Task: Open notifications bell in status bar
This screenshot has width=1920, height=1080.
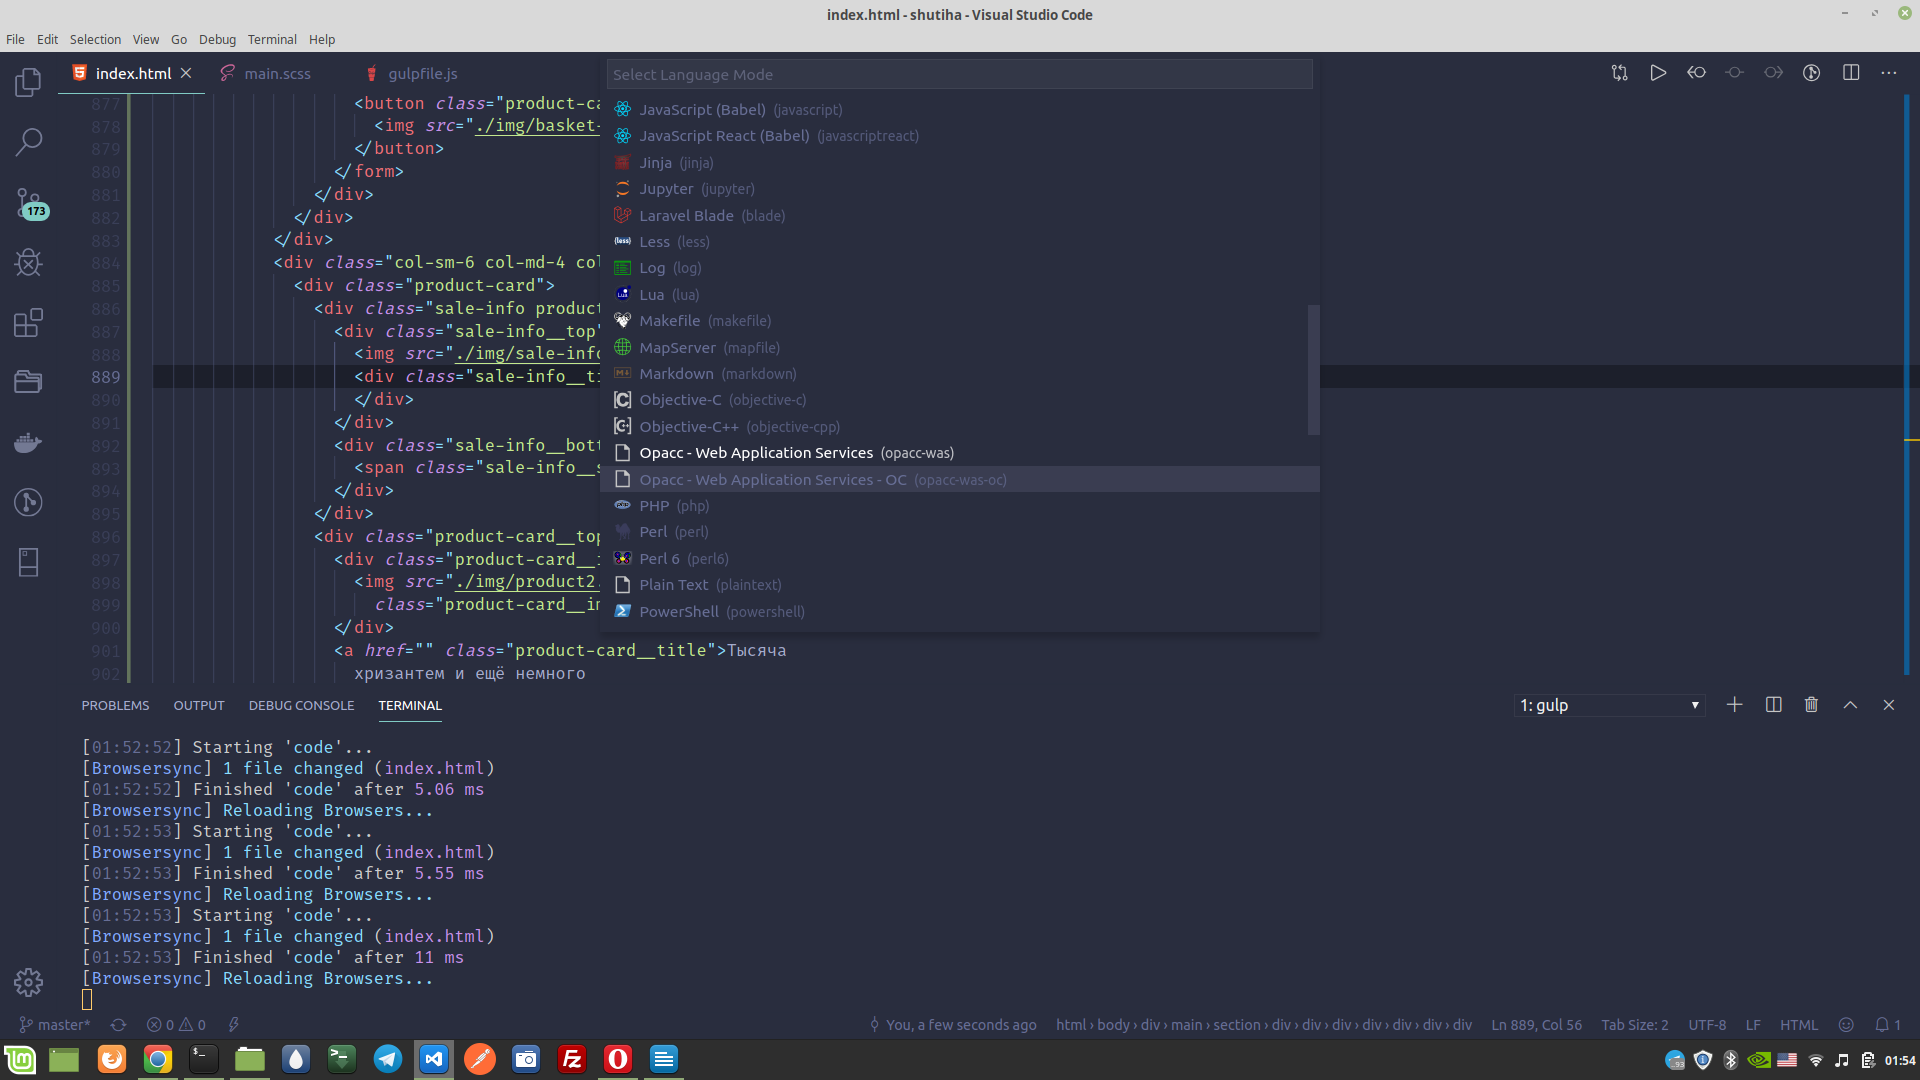Action: (x=1887, y=1025)
